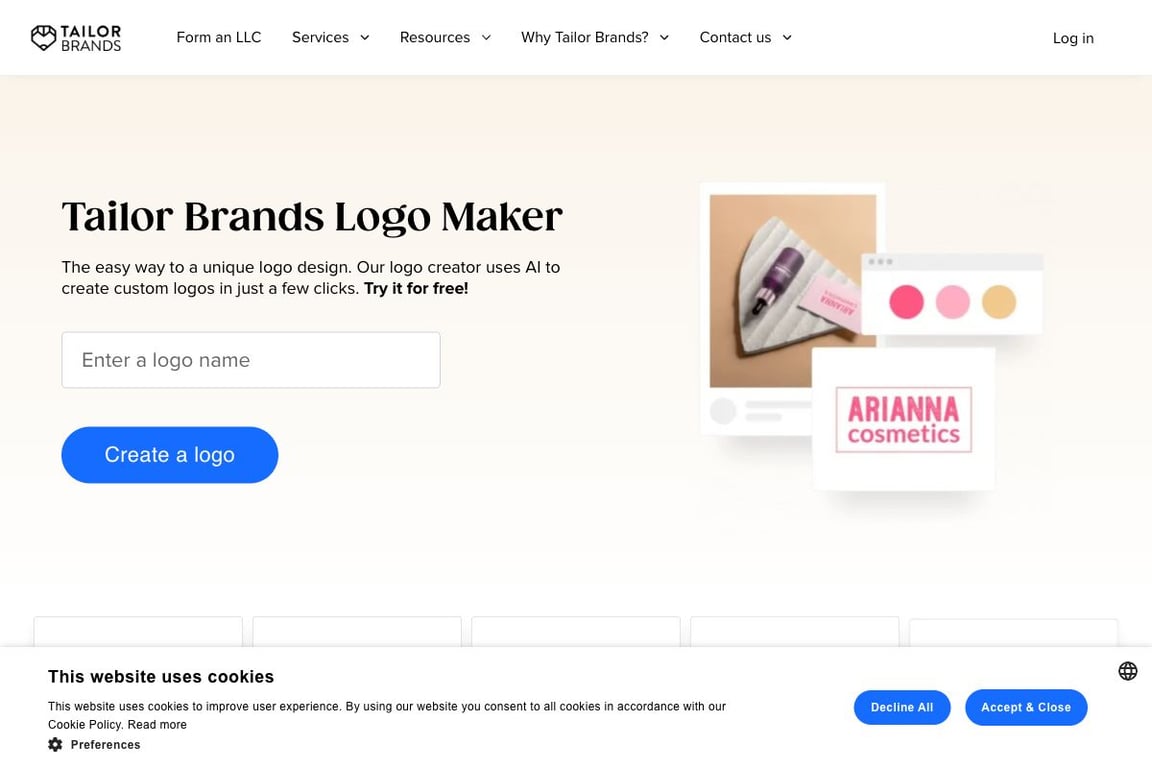Screen dimensions: 1152x768
Task: Click Accept & Close cookies button
Action: pyautogui.click(x=1026, y=707)
